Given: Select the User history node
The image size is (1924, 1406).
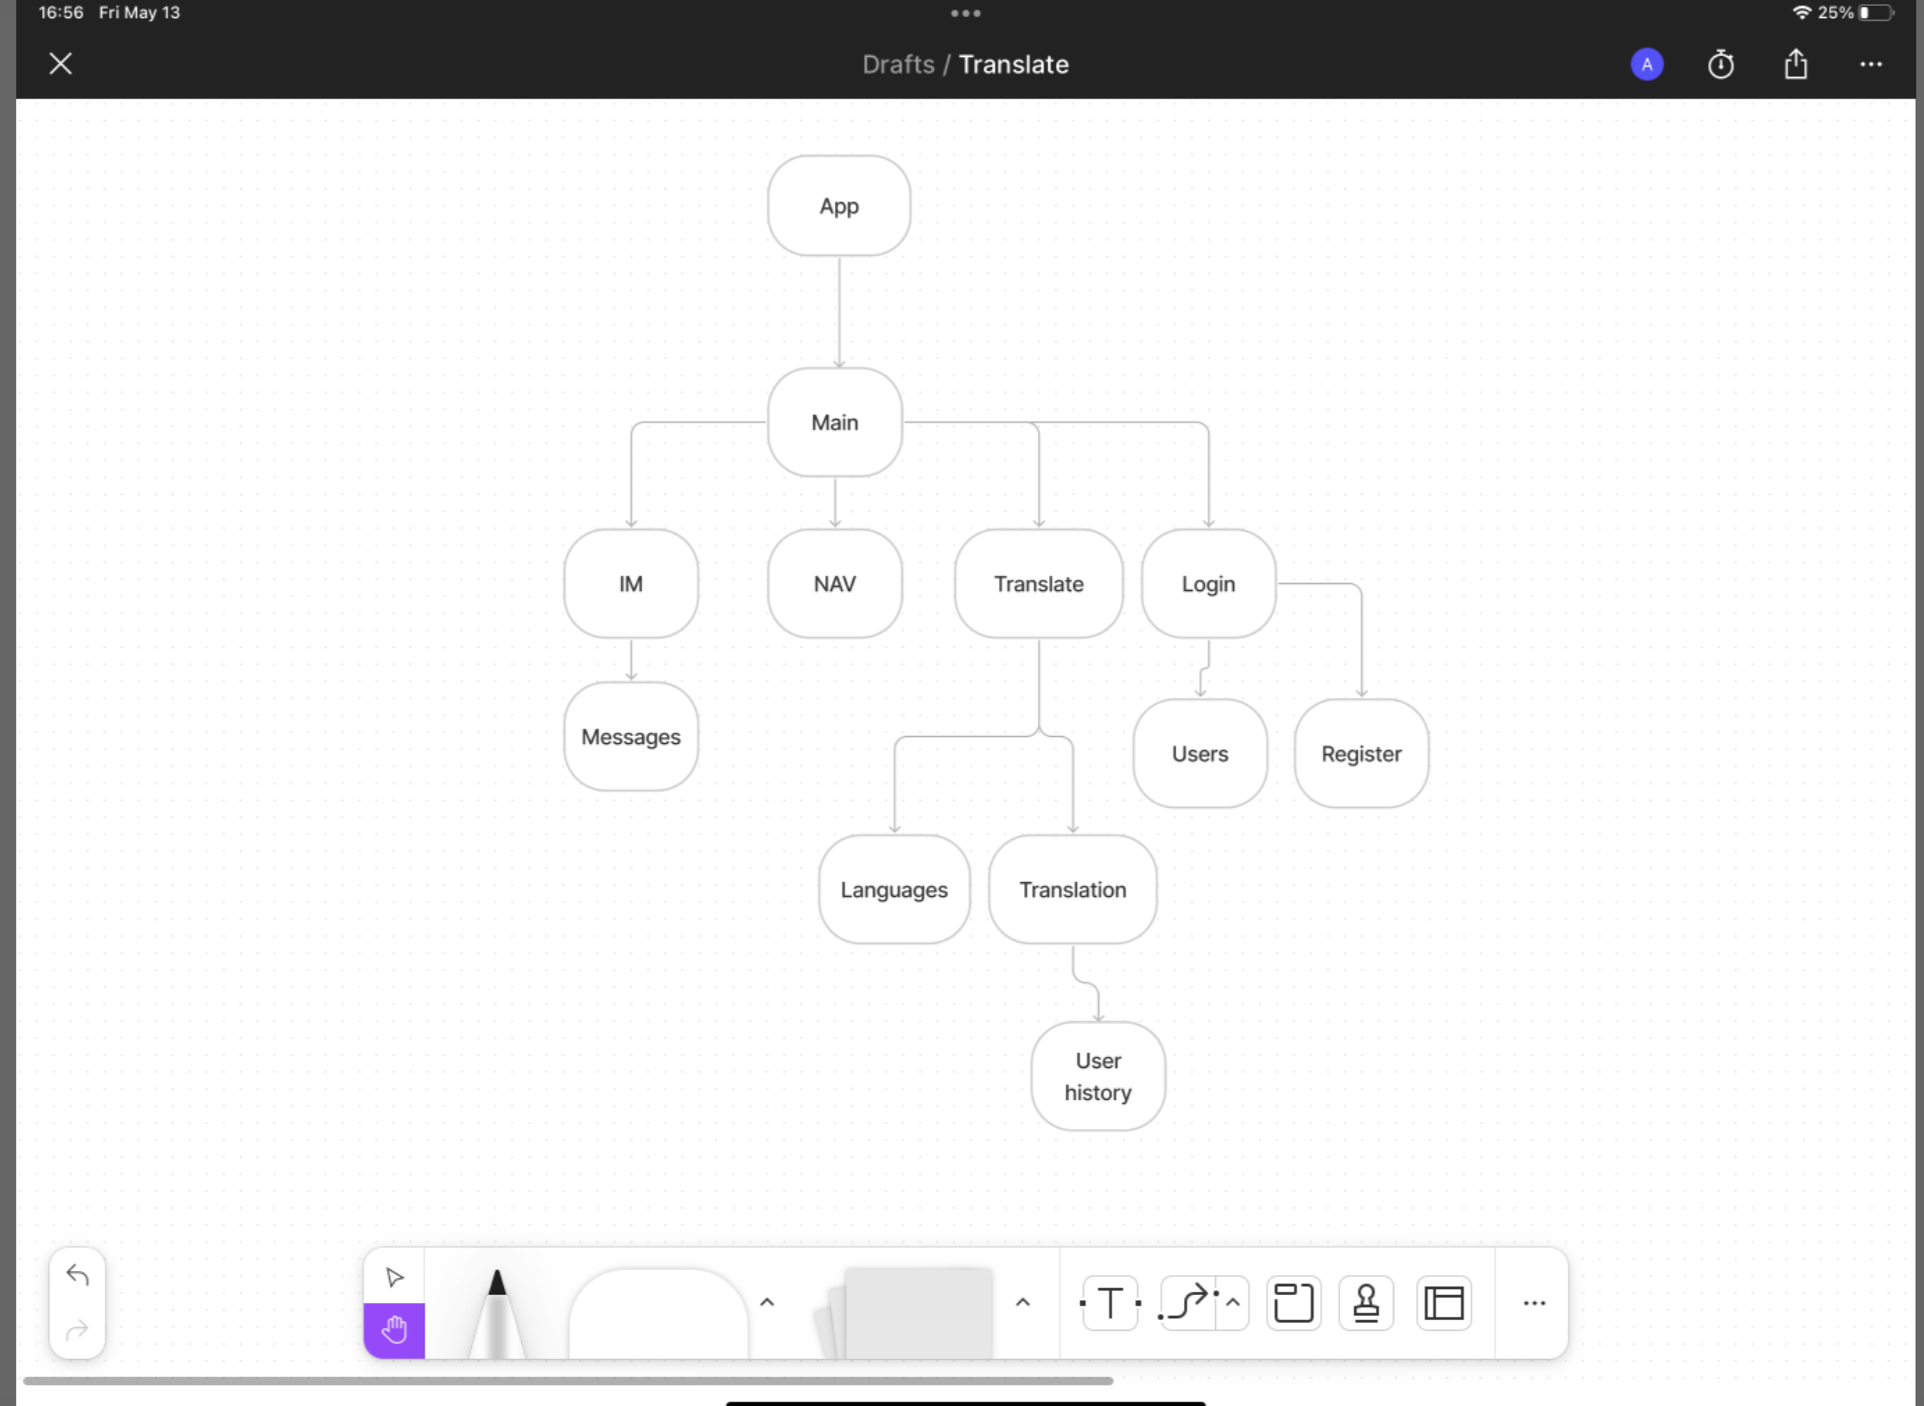Looking at the screenshot, I should (1098, 1076).
